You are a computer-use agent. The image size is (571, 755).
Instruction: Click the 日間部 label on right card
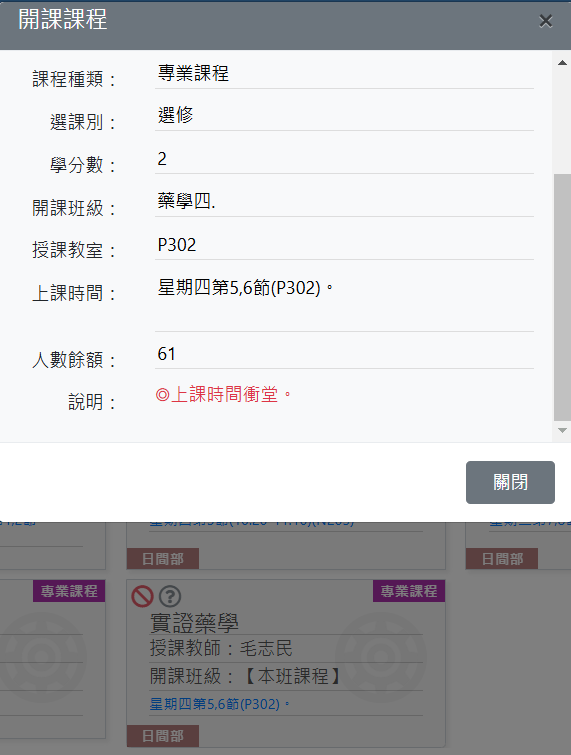click(502, 559)
